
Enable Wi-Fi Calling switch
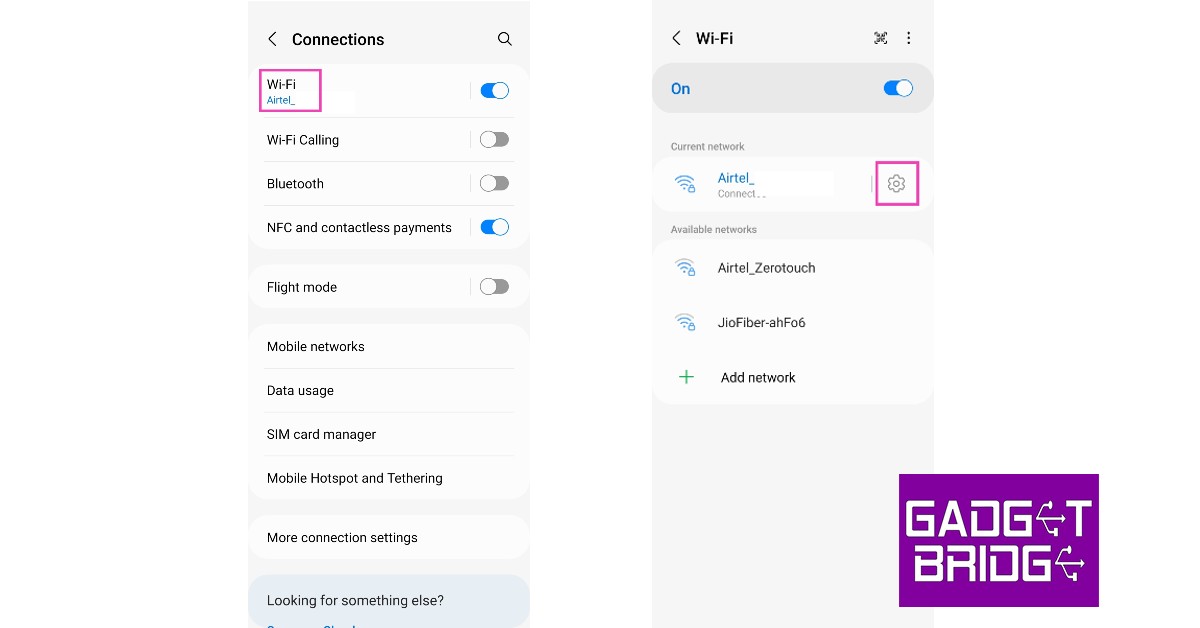[x=494, y=140]
